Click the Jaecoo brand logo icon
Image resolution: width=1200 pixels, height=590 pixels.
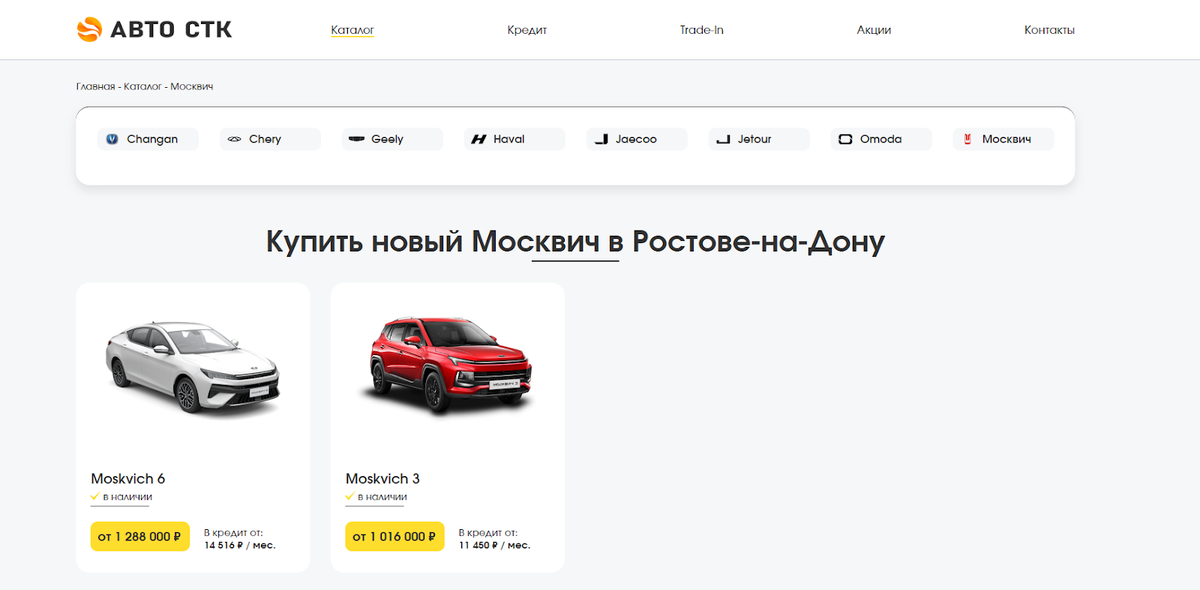coord(601,139)
